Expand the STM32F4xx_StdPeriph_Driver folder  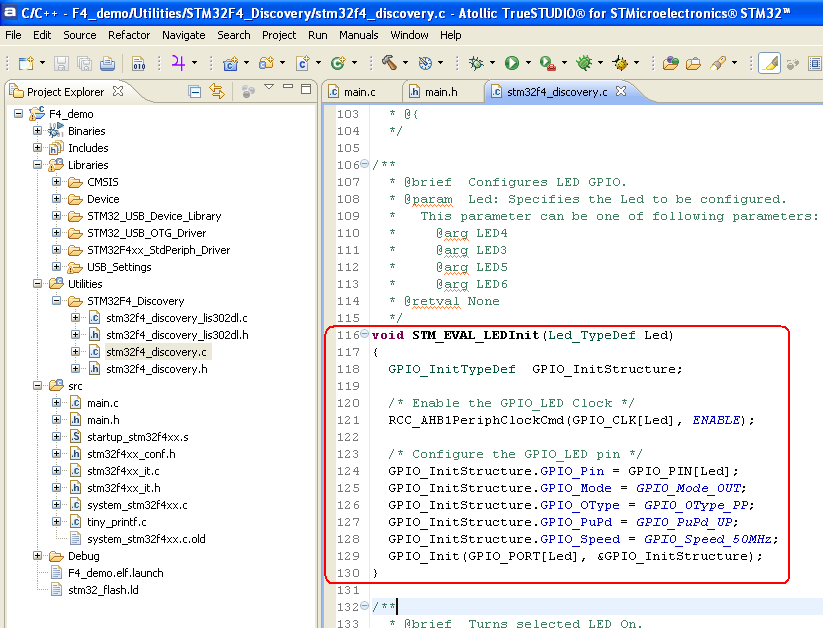click(x=57, y=249)
